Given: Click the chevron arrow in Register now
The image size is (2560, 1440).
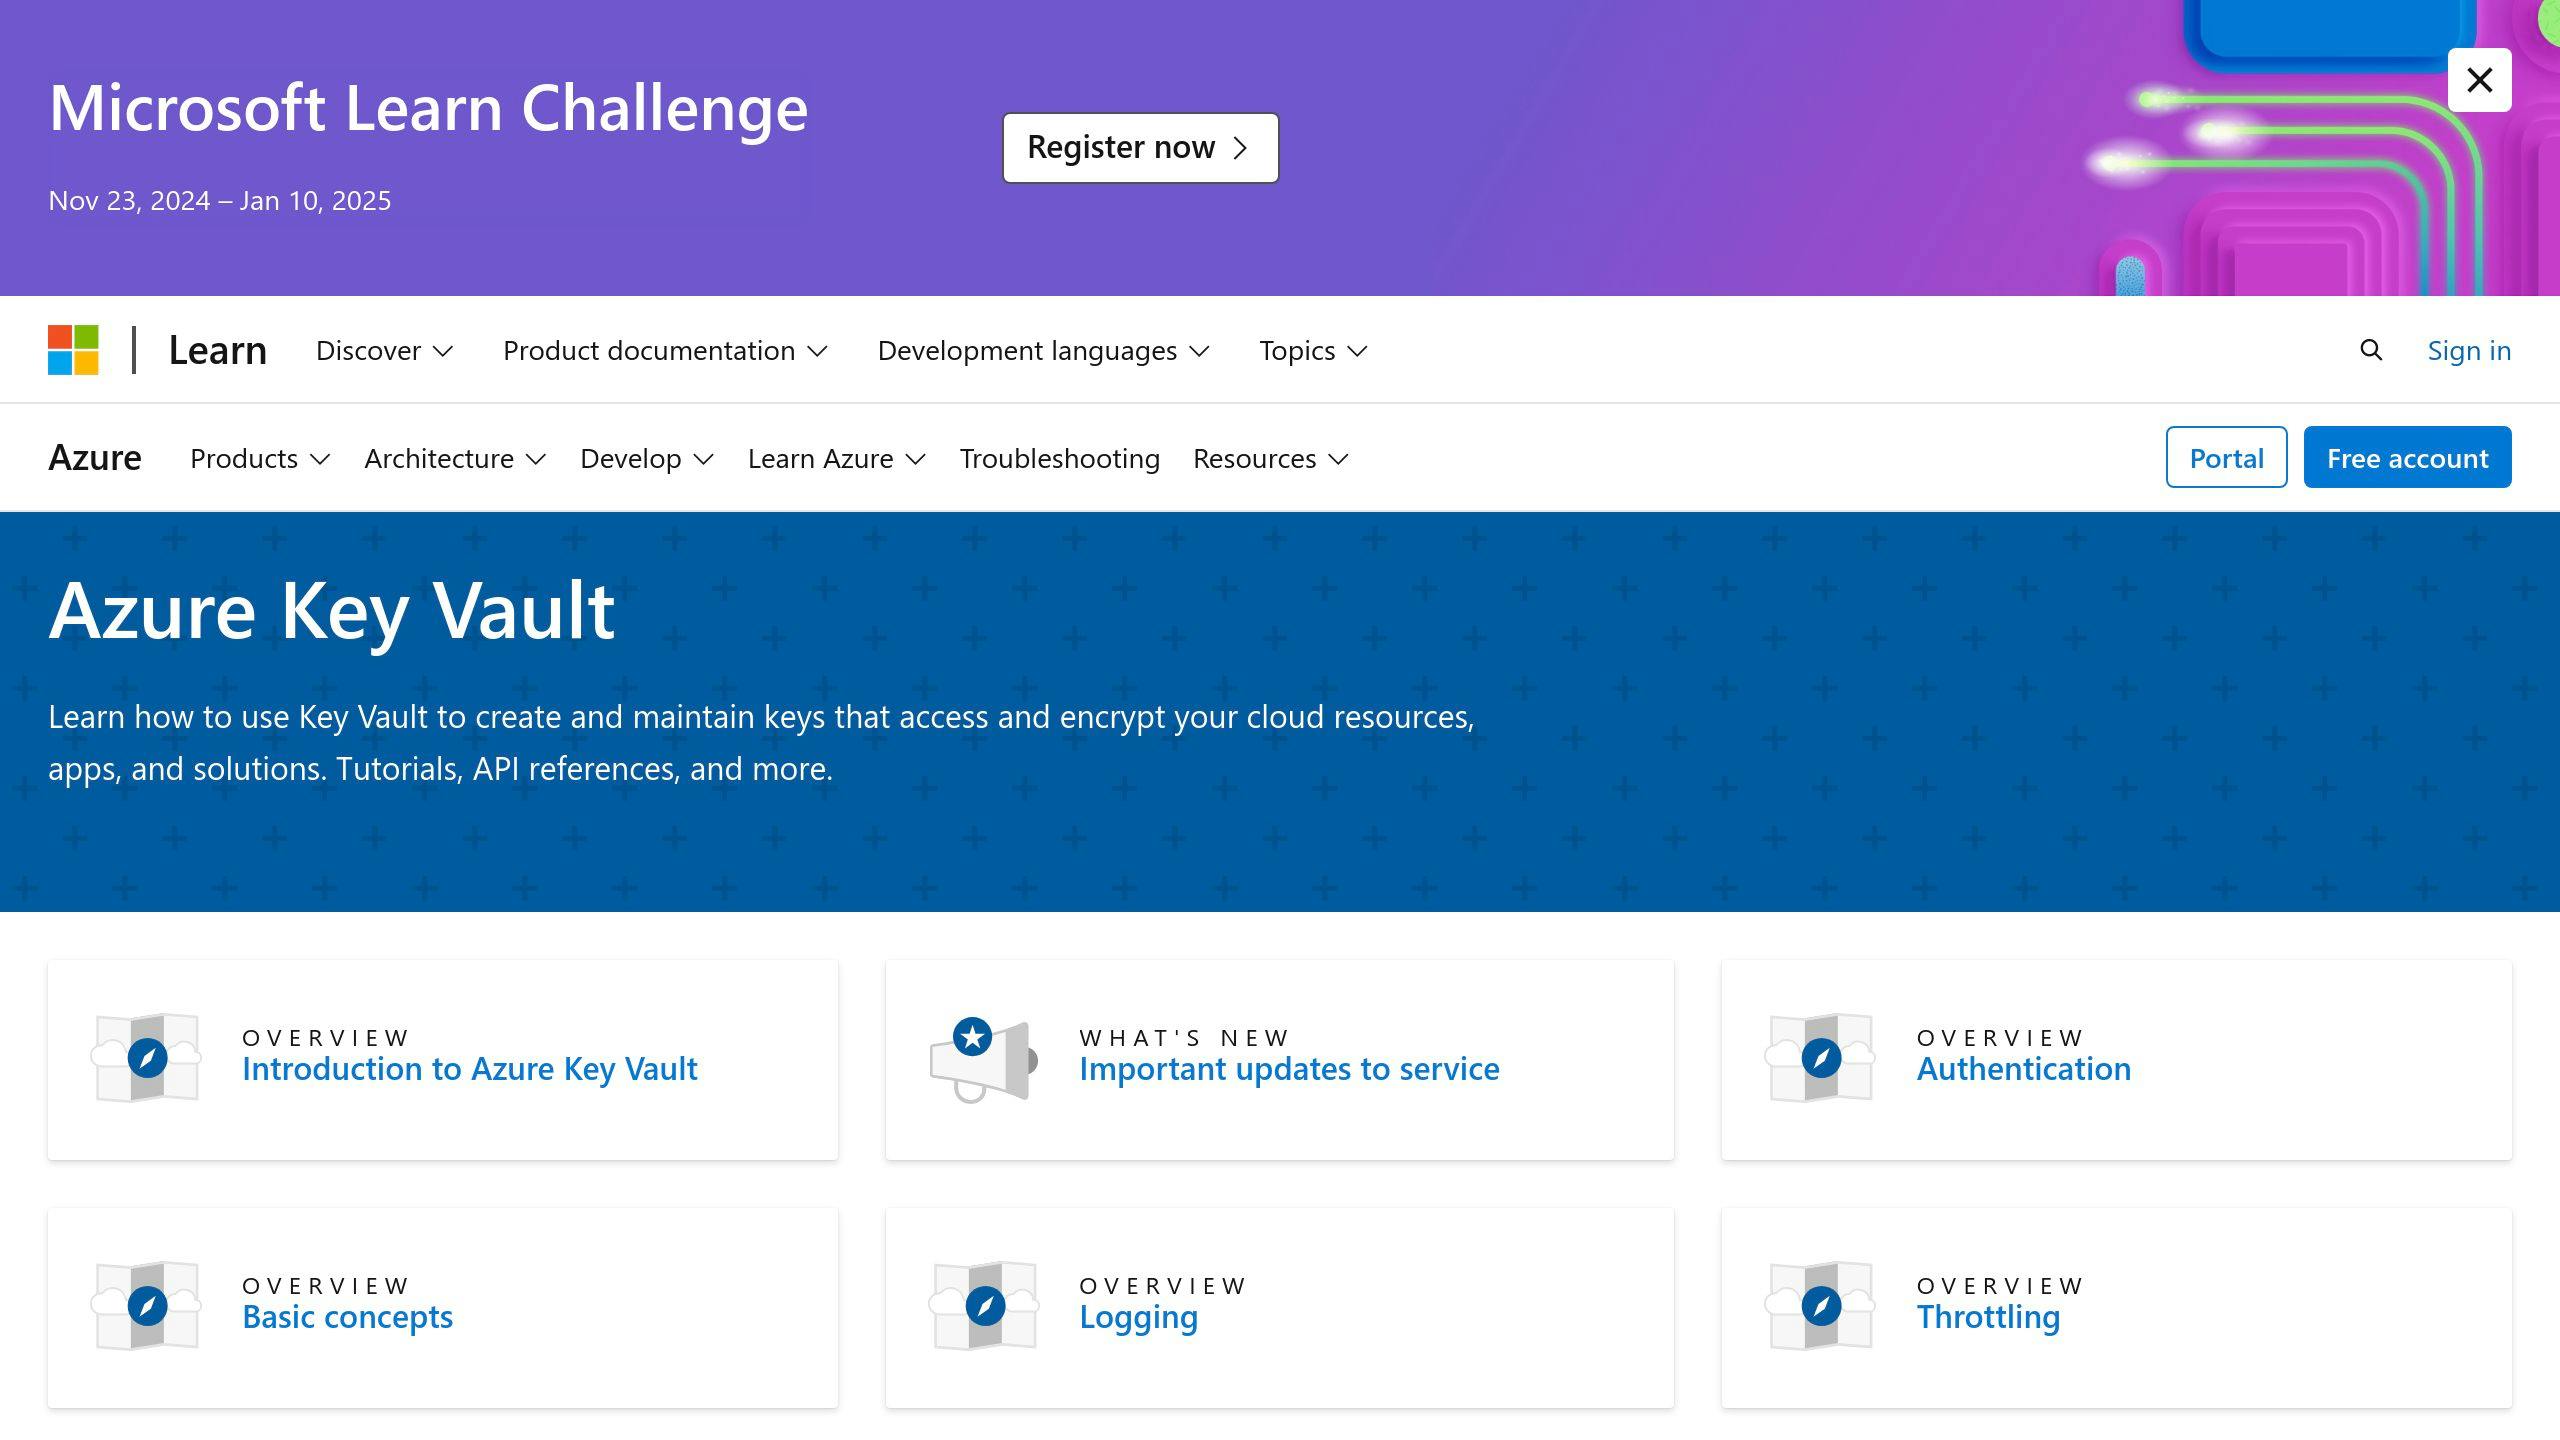Looking at the screenshot, I should coord(1241,148).
